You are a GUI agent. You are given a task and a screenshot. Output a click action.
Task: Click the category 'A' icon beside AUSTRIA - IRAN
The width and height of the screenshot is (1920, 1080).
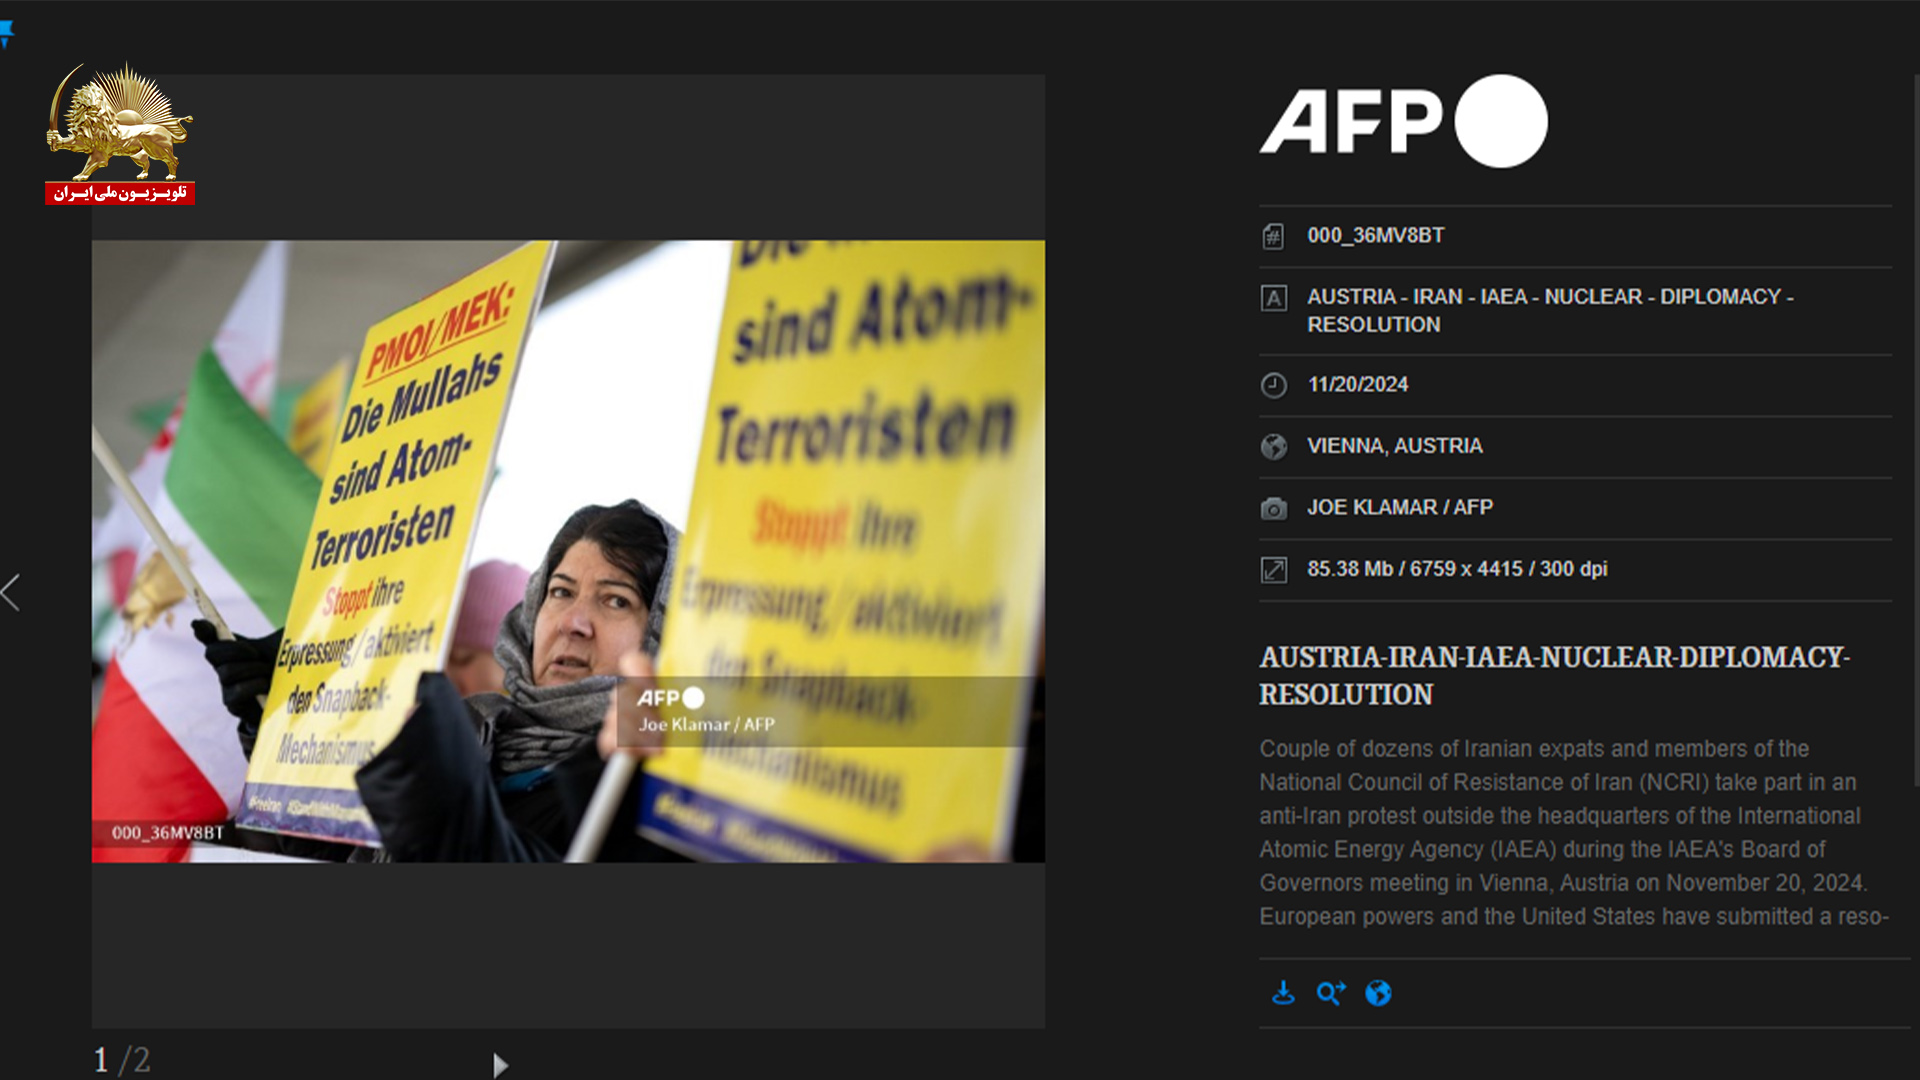pyautogui.click(x=1273, y=298)
